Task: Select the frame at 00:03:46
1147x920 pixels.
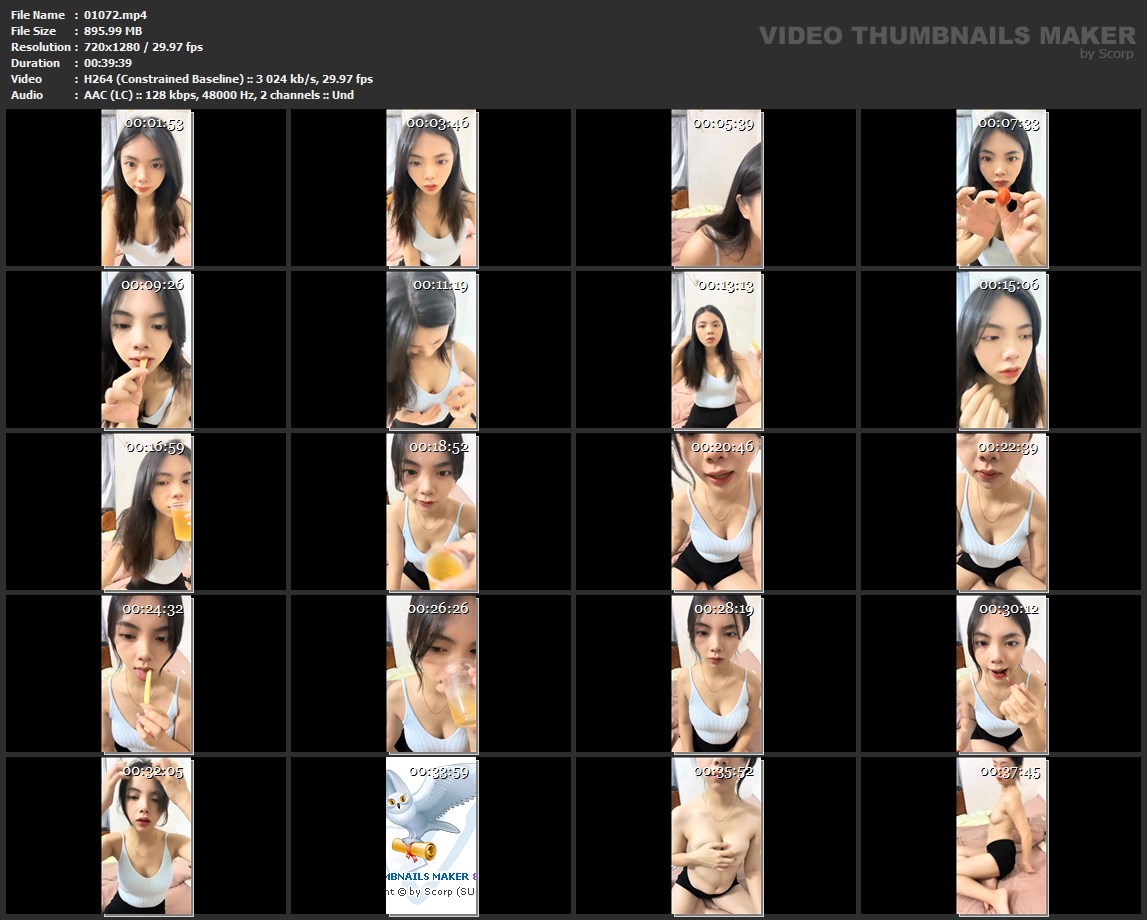Action: click(x=432, y=189)
